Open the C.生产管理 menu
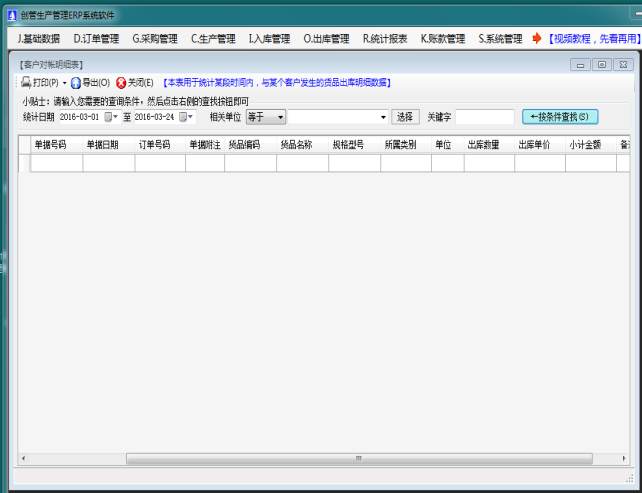This screenshot has width=642, height=493. click(x=213, y=39)
